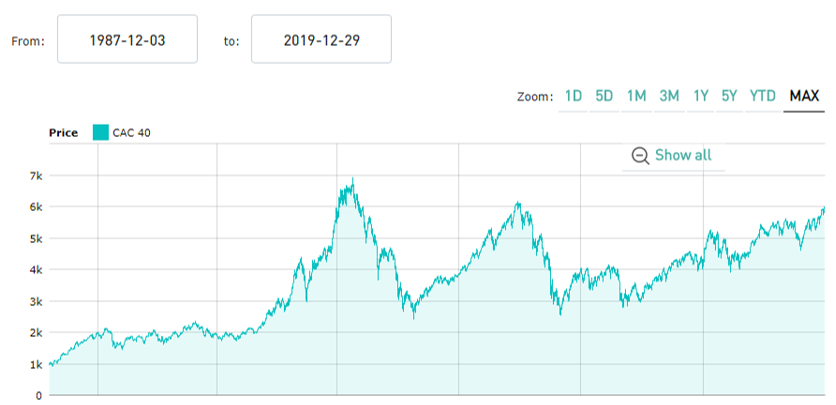
Task: Set zoom range to 5Y
Action: [x=730, y=96]
